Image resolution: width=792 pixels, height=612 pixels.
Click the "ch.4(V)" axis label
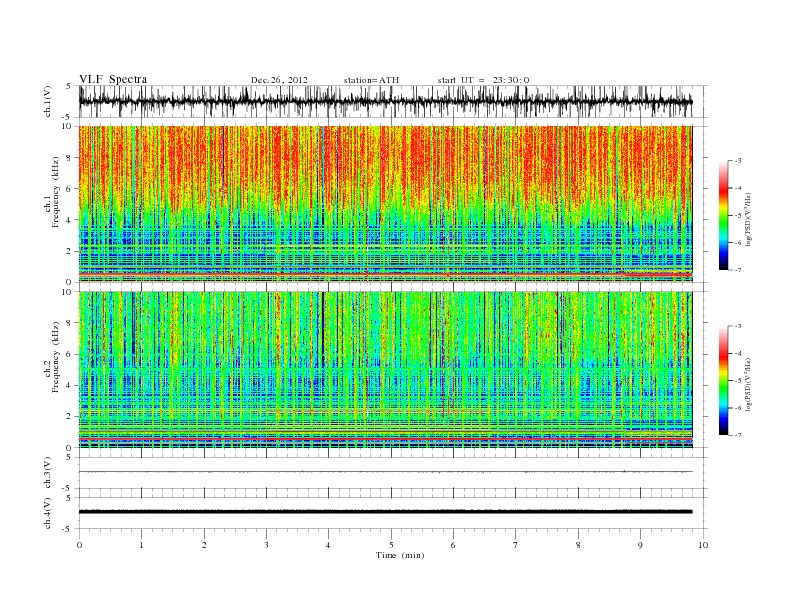(x=48, y=513)
